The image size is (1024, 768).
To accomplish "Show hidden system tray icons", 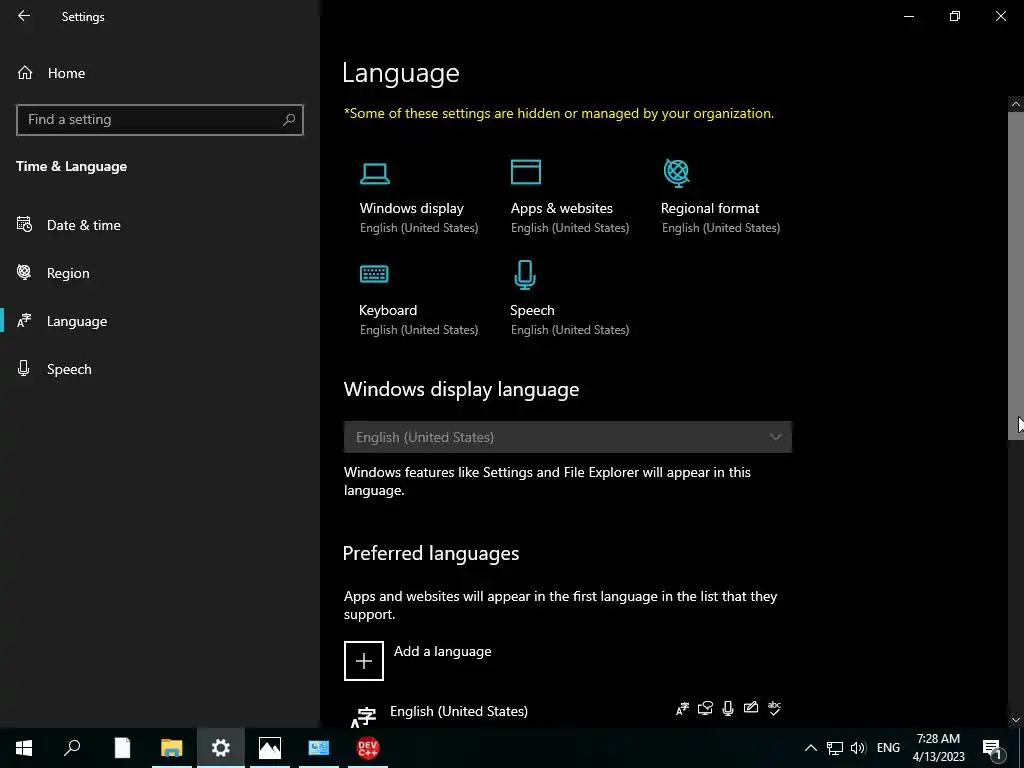I will 810,748.
